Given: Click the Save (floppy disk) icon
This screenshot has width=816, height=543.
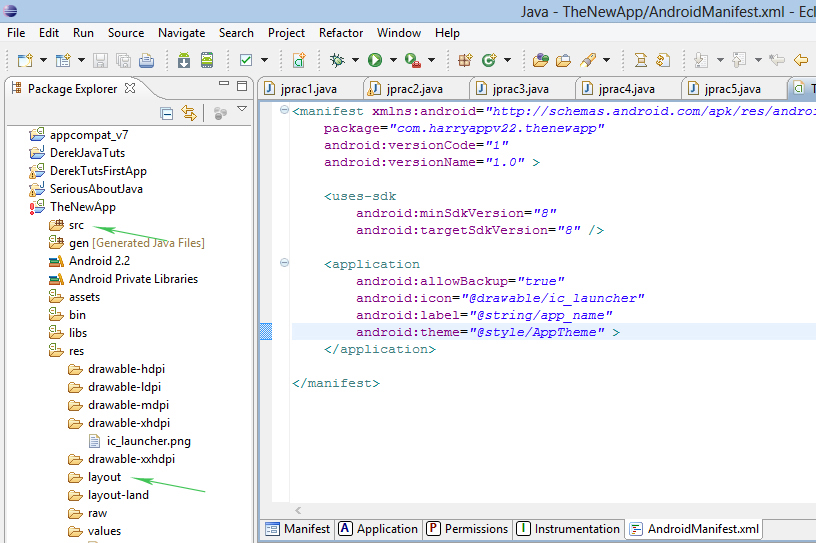Looking at the screenshot, I should (x=100, y=60).
